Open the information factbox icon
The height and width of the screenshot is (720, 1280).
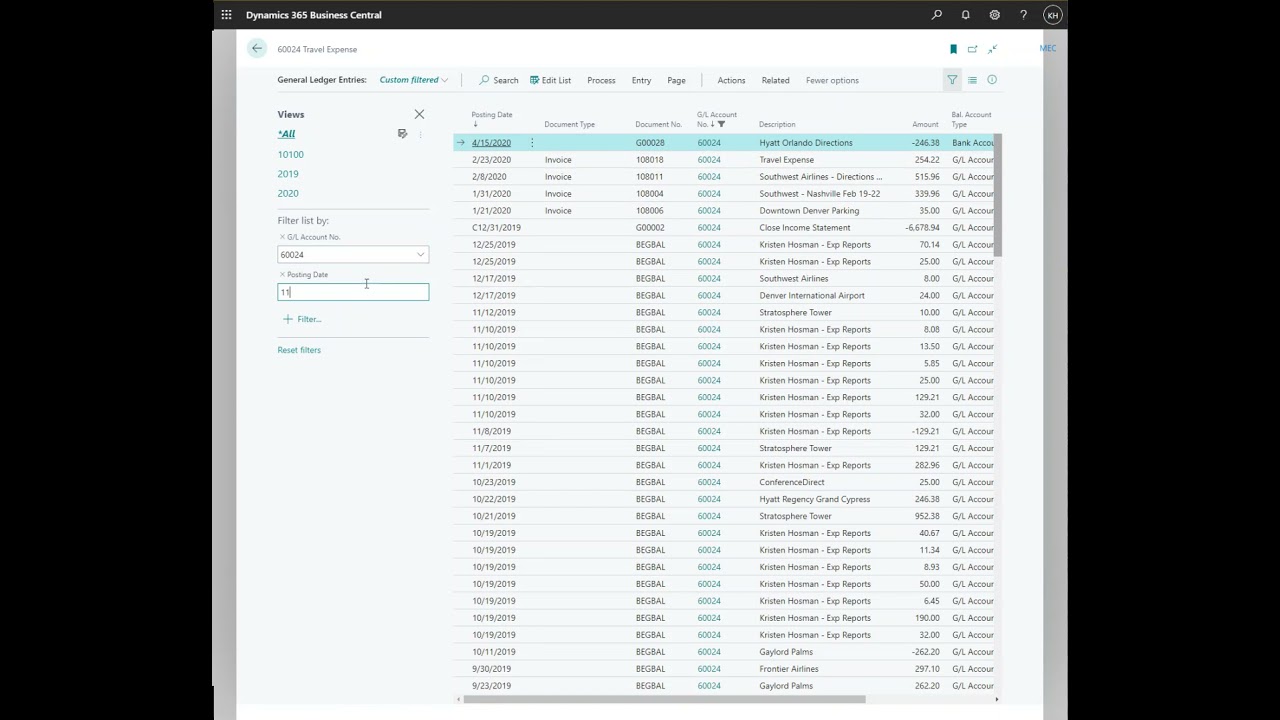coord(992,80)
